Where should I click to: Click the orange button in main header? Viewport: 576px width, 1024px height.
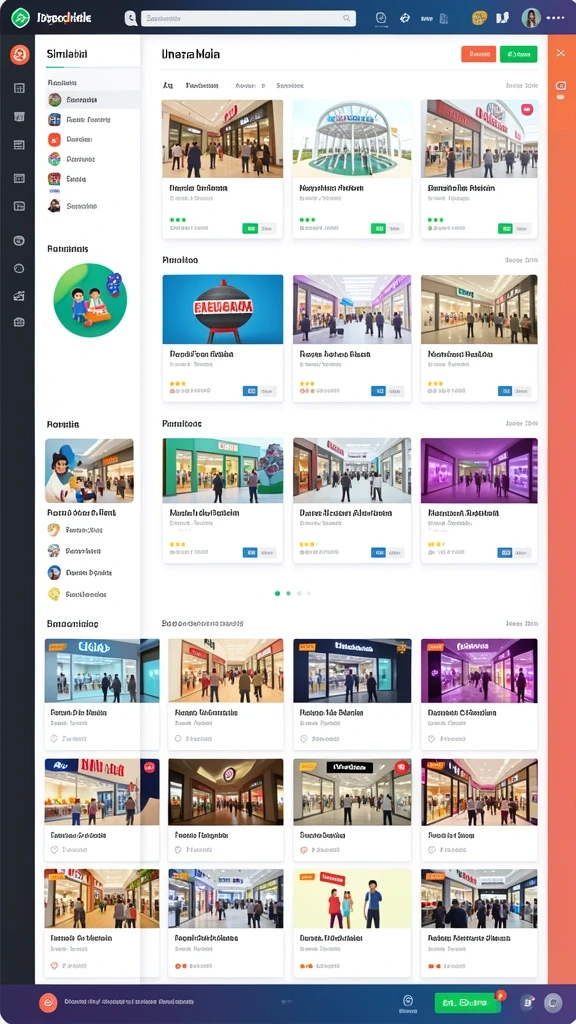[479, 54]
